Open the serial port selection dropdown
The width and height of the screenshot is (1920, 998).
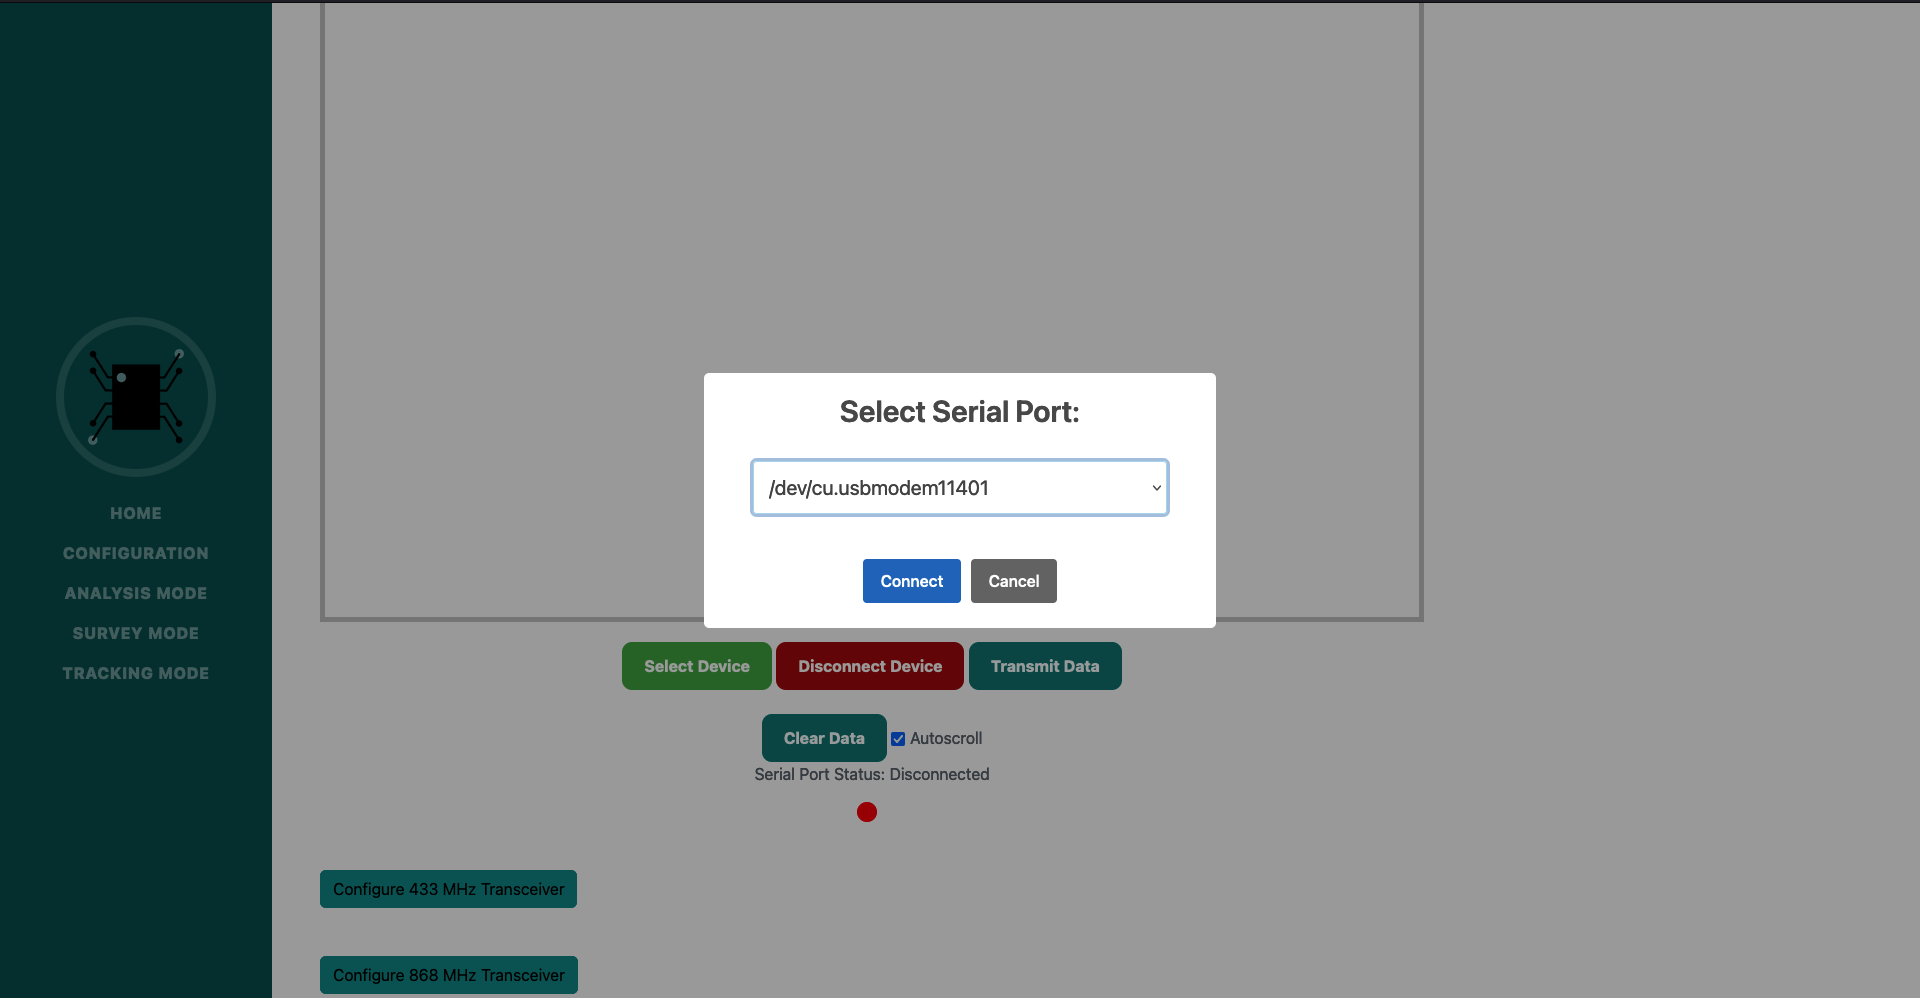click(958, 488)
